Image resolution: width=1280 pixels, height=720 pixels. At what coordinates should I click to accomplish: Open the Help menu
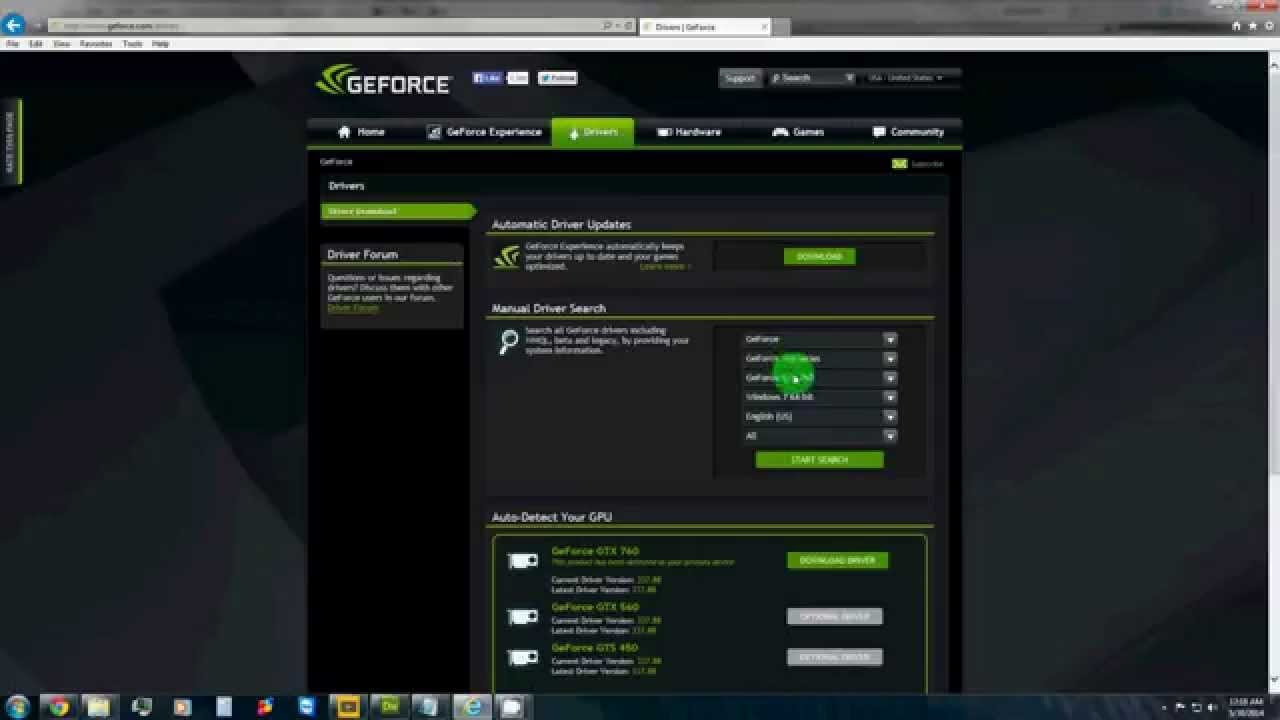160,44
